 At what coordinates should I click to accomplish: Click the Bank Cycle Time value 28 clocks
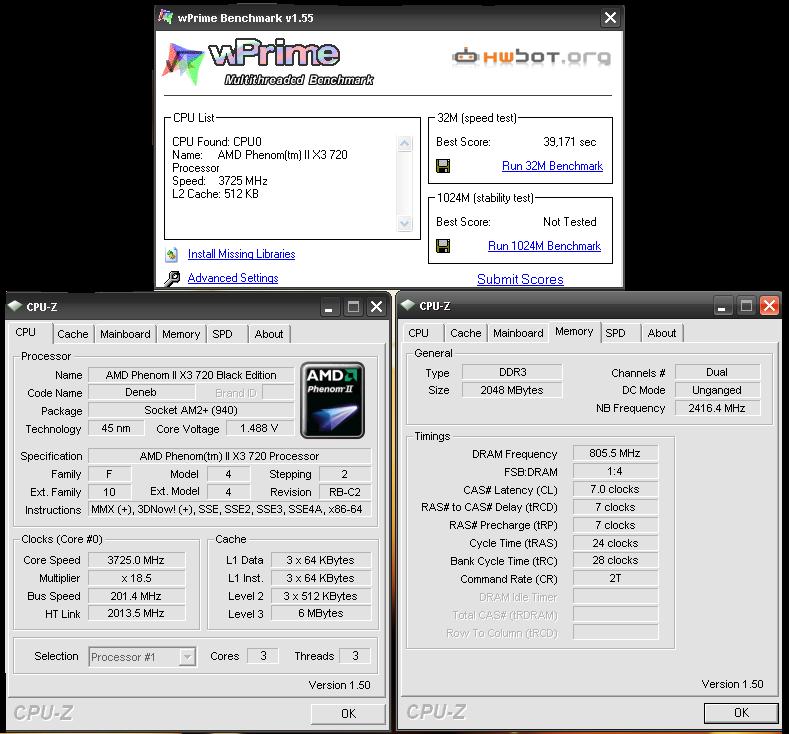point(615,560)
